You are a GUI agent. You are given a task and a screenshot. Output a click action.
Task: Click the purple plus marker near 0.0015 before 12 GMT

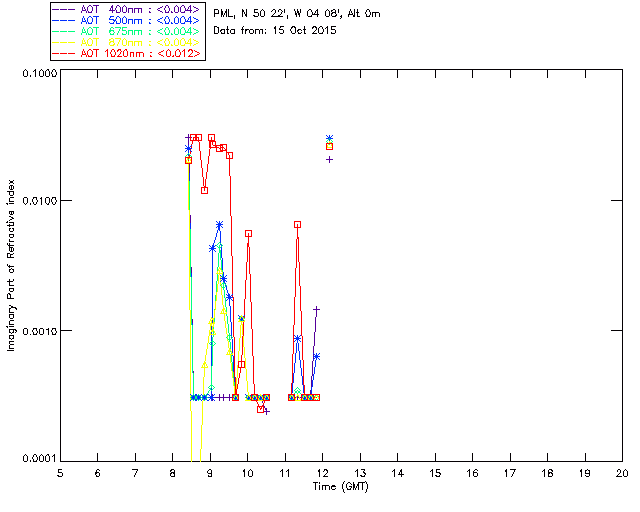[x=316, y=309]
